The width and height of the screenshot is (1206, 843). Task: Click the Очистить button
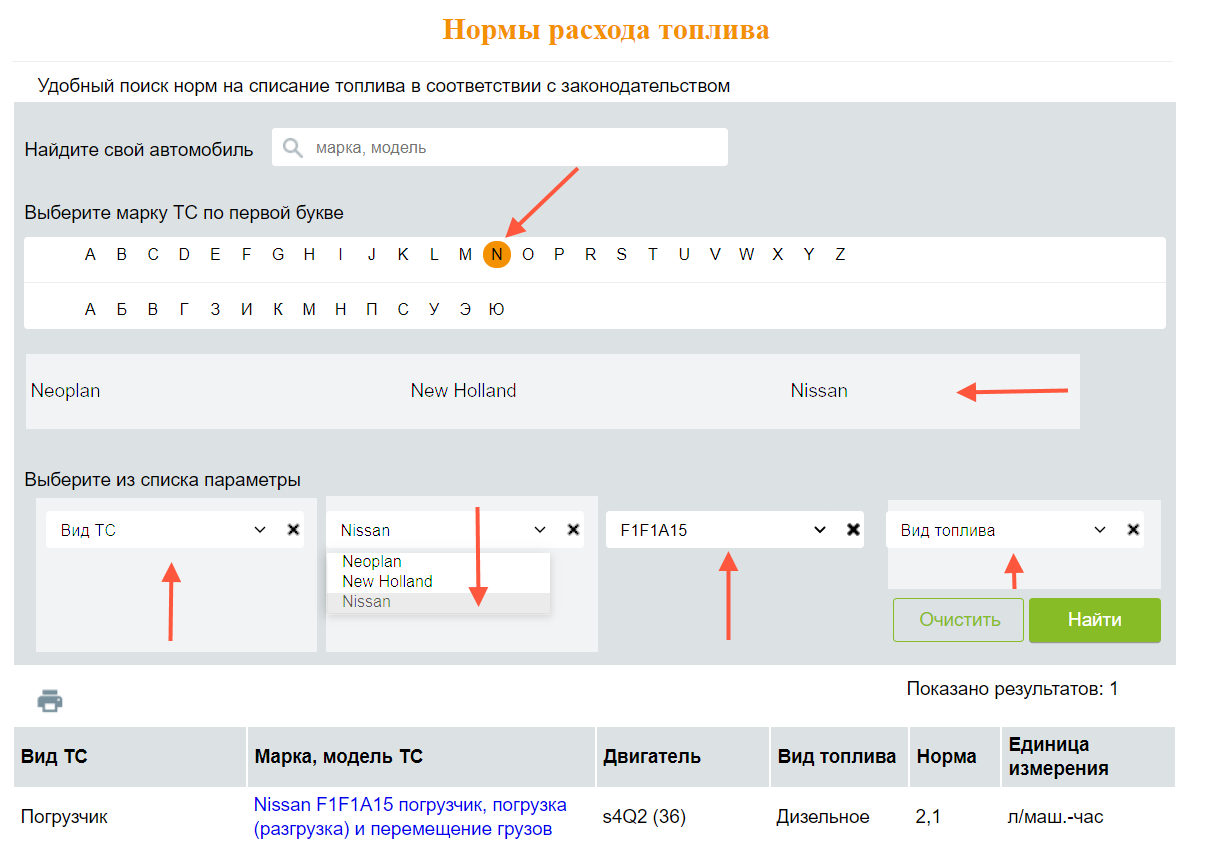(x=959, y=620)
